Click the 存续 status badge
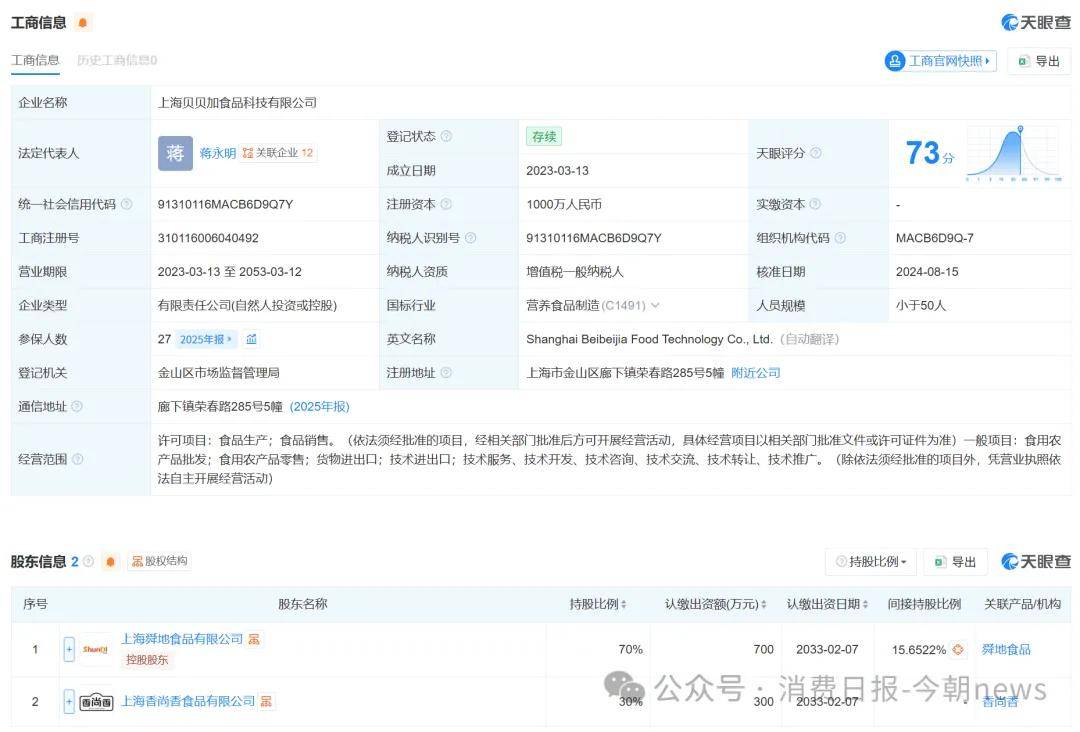 coord(544,136)
